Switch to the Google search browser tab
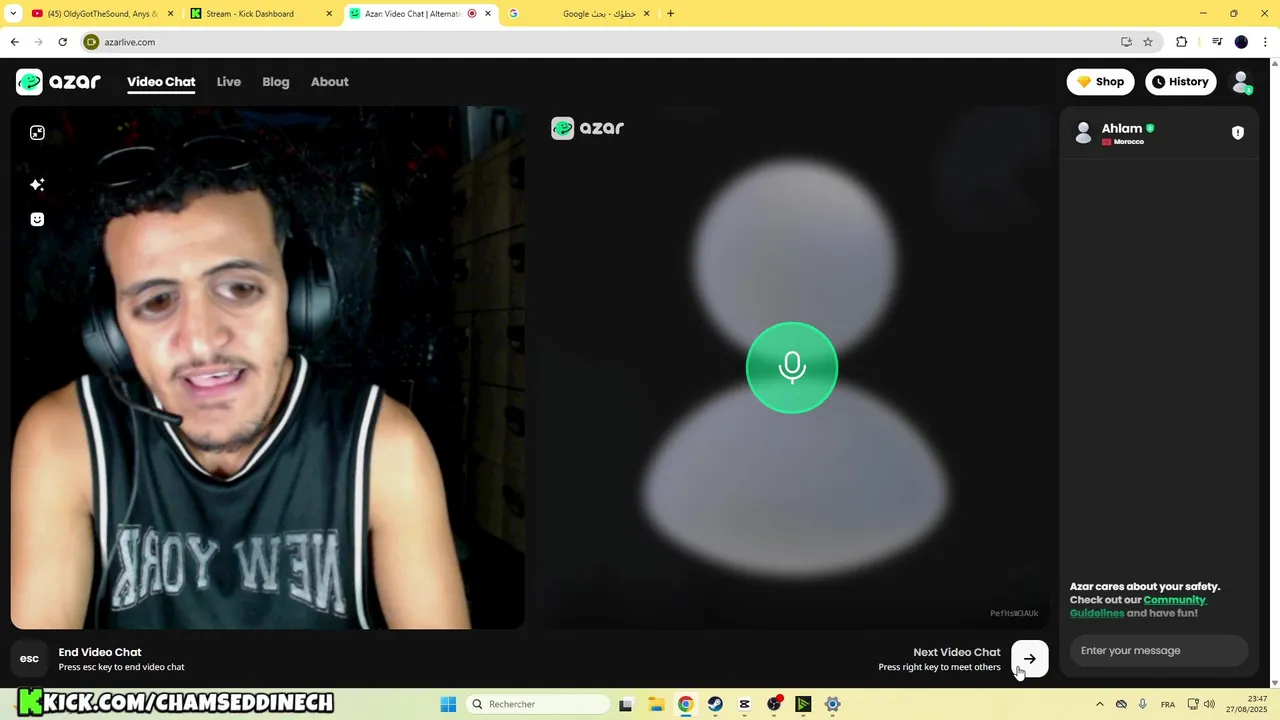This screenshot has height=720, width=1280. tap(580, 14)
